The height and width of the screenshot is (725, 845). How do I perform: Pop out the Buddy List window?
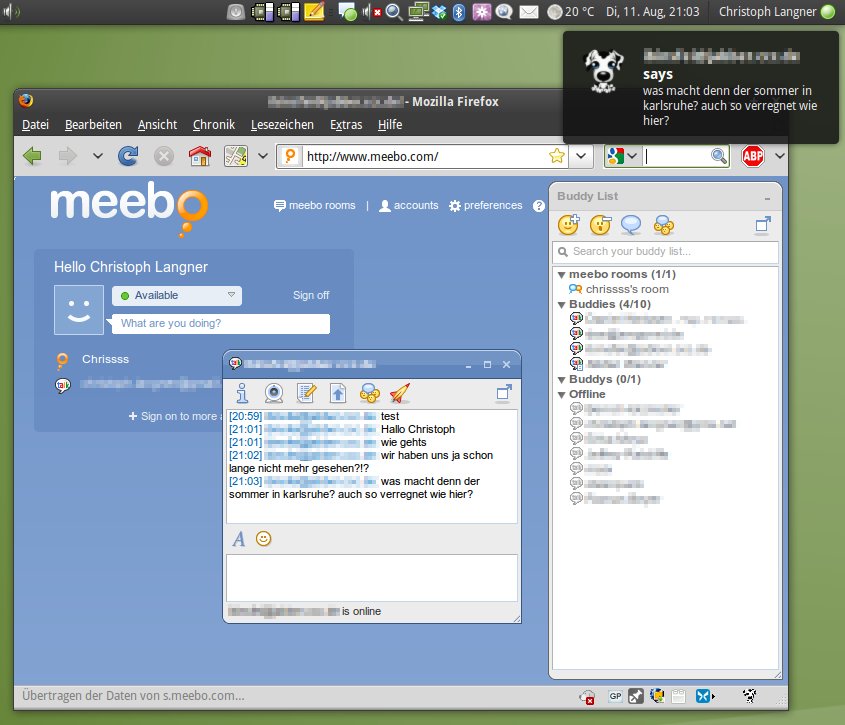[763, 224]
